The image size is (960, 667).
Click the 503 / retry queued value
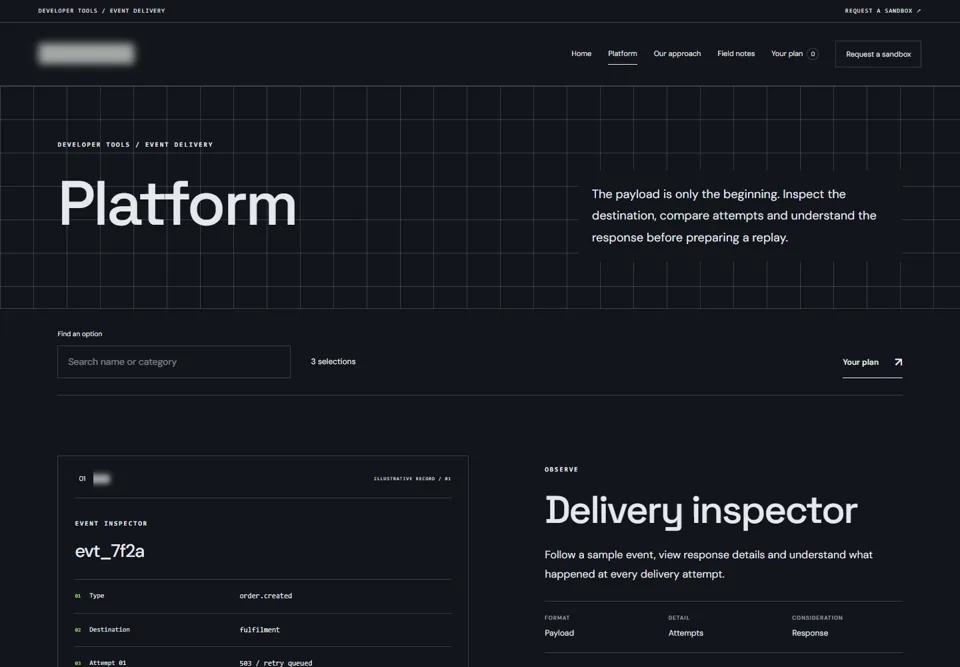(276, 663)
